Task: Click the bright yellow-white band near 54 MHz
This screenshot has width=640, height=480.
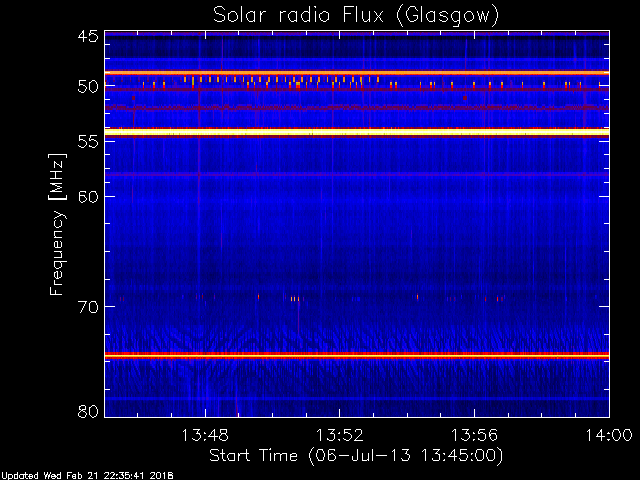Action: [x=357, y=132]
